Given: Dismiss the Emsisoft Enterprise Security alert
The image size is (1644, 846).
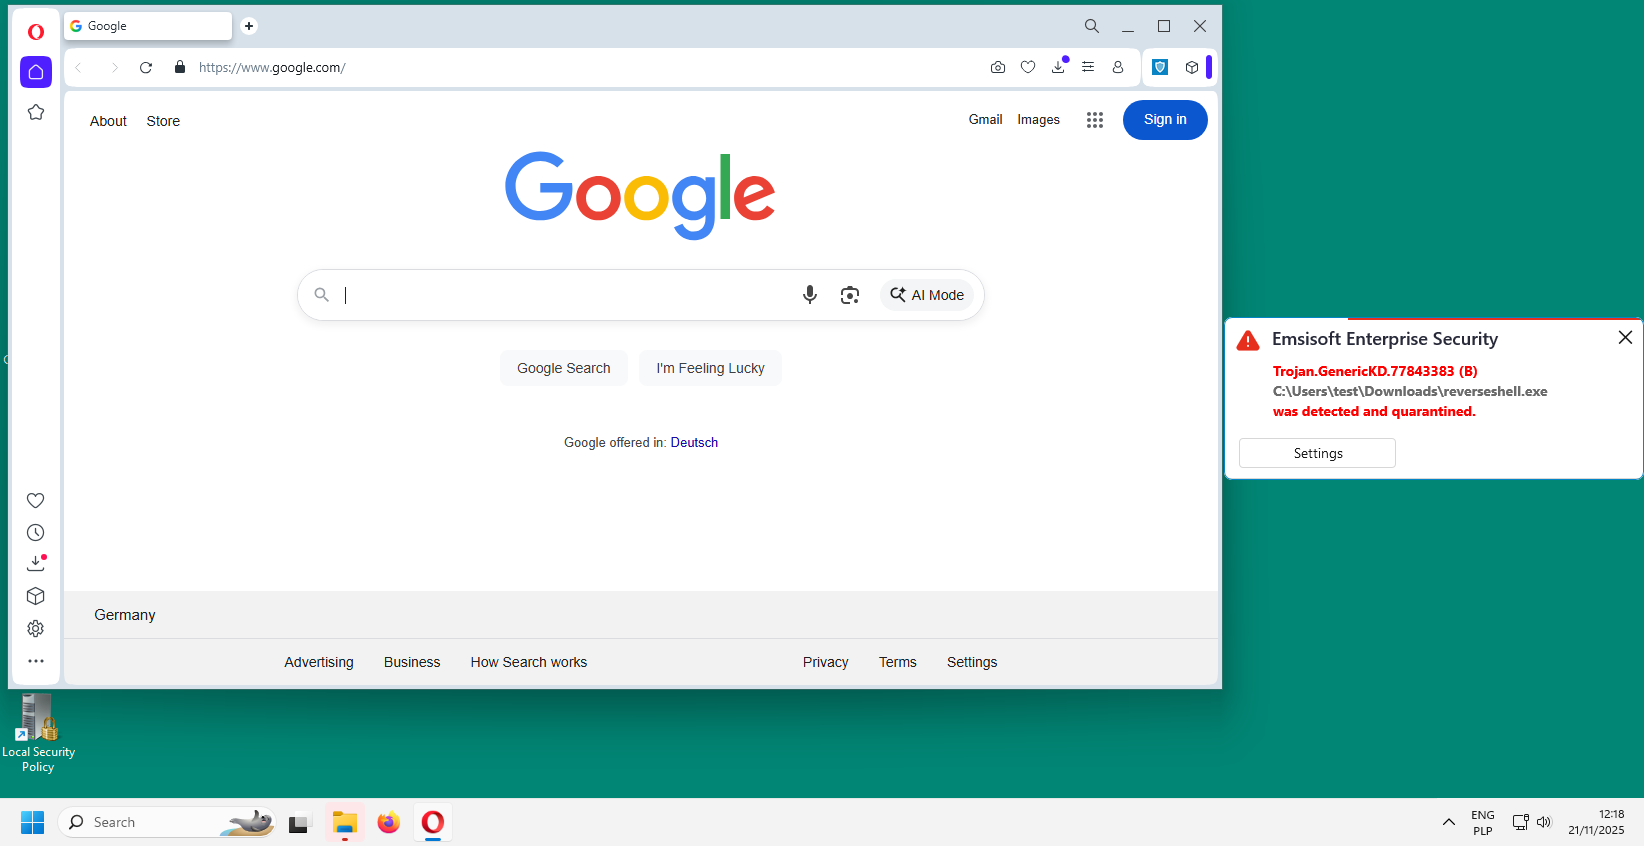Looking at the screenshot, I should (x=1625, y=338).
